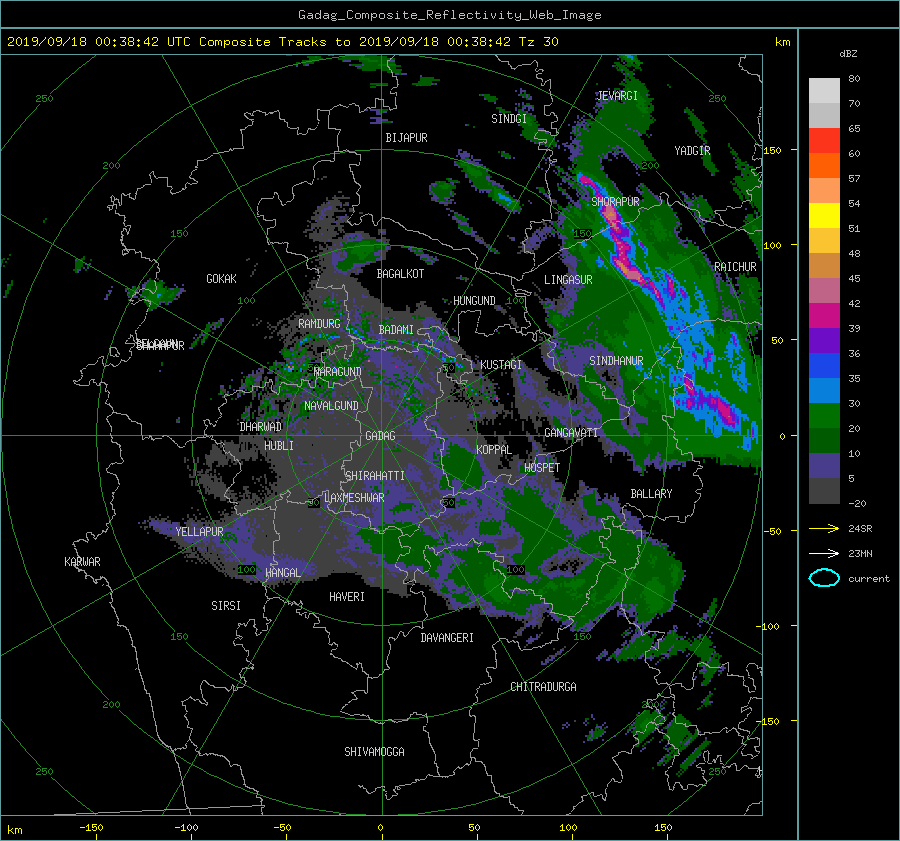The image size is (900, 841).
Task: Click the UTC Composite Tracks timestamp header
Action: (282, 41)
